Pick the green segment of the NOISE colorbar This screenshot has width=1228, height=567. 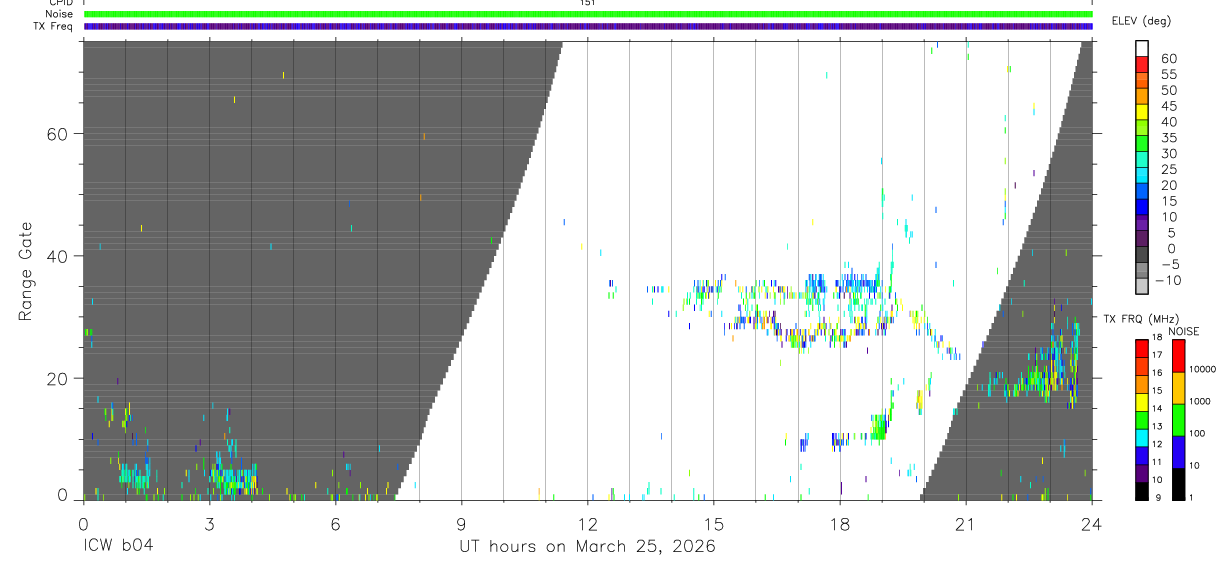pos(1178,420)
